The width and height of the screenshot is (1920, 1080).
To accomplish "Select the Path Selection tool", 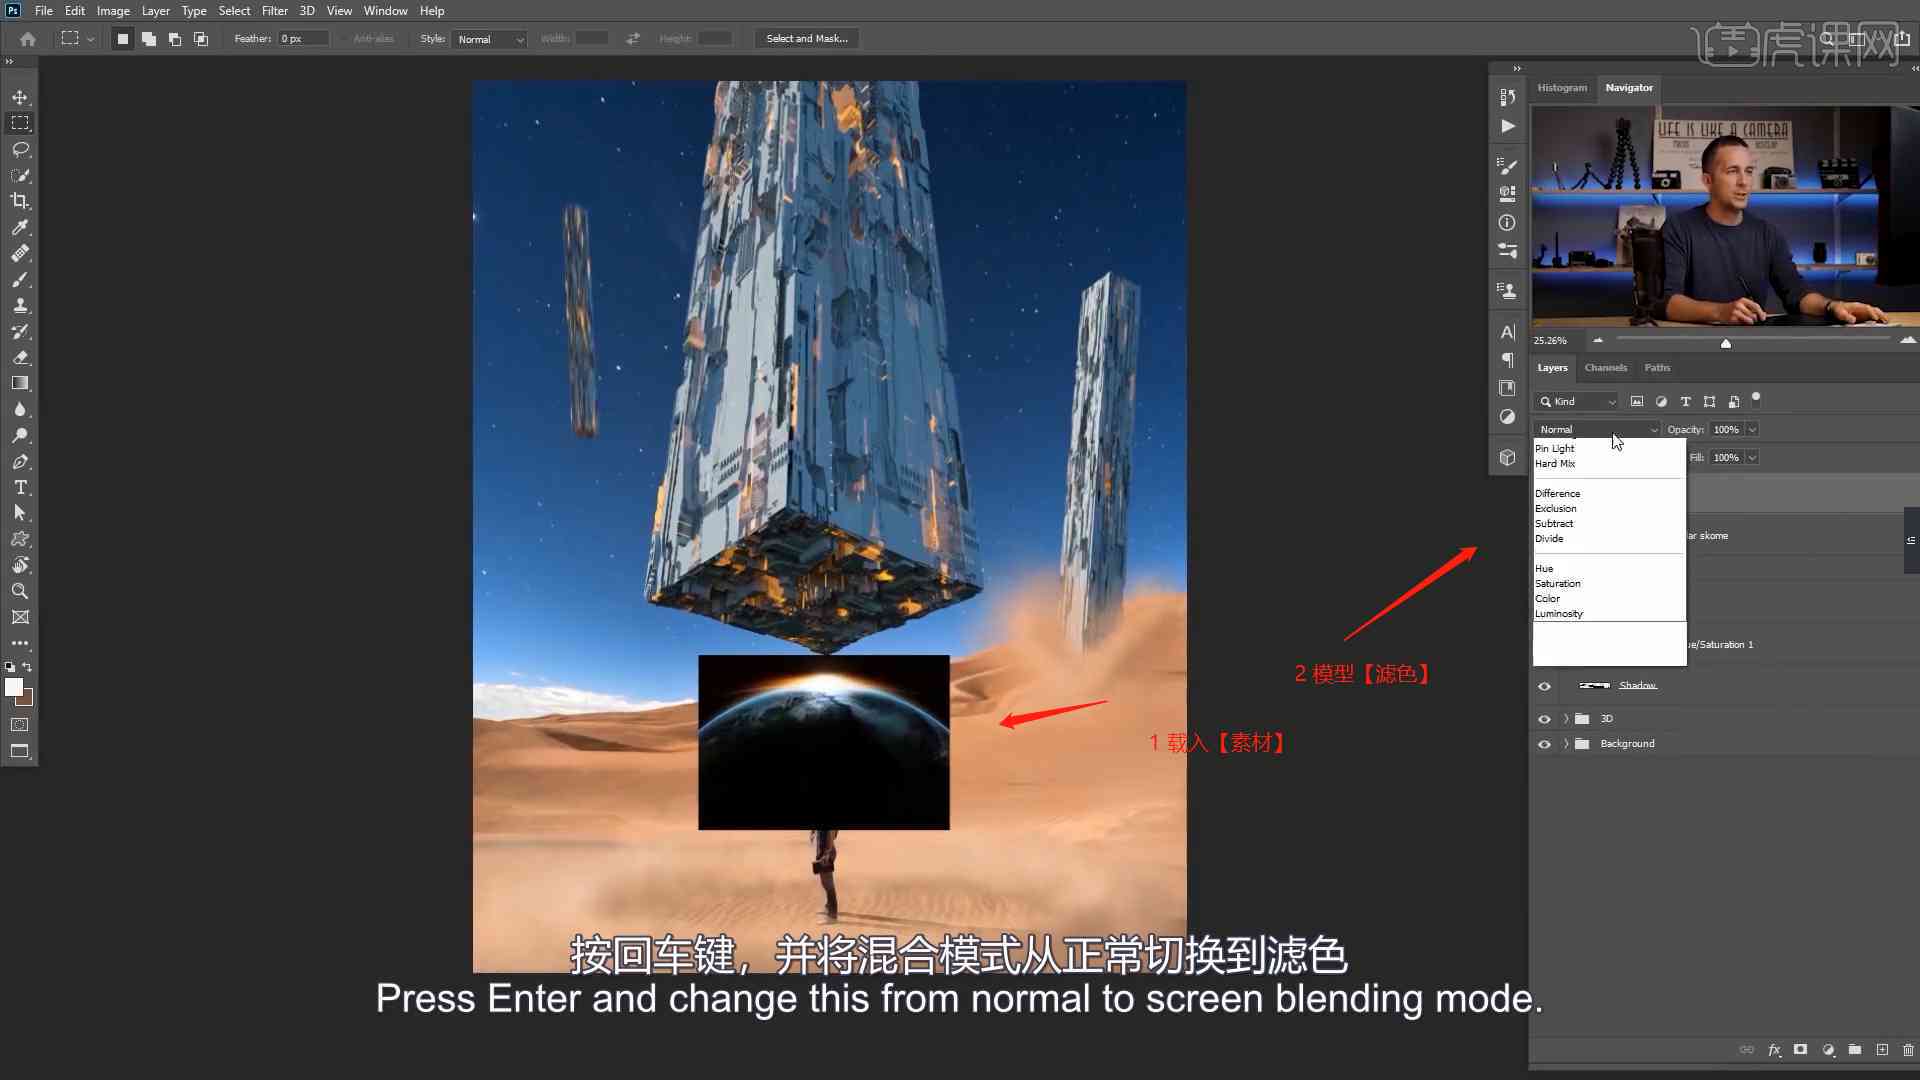I will coord(20,513).
